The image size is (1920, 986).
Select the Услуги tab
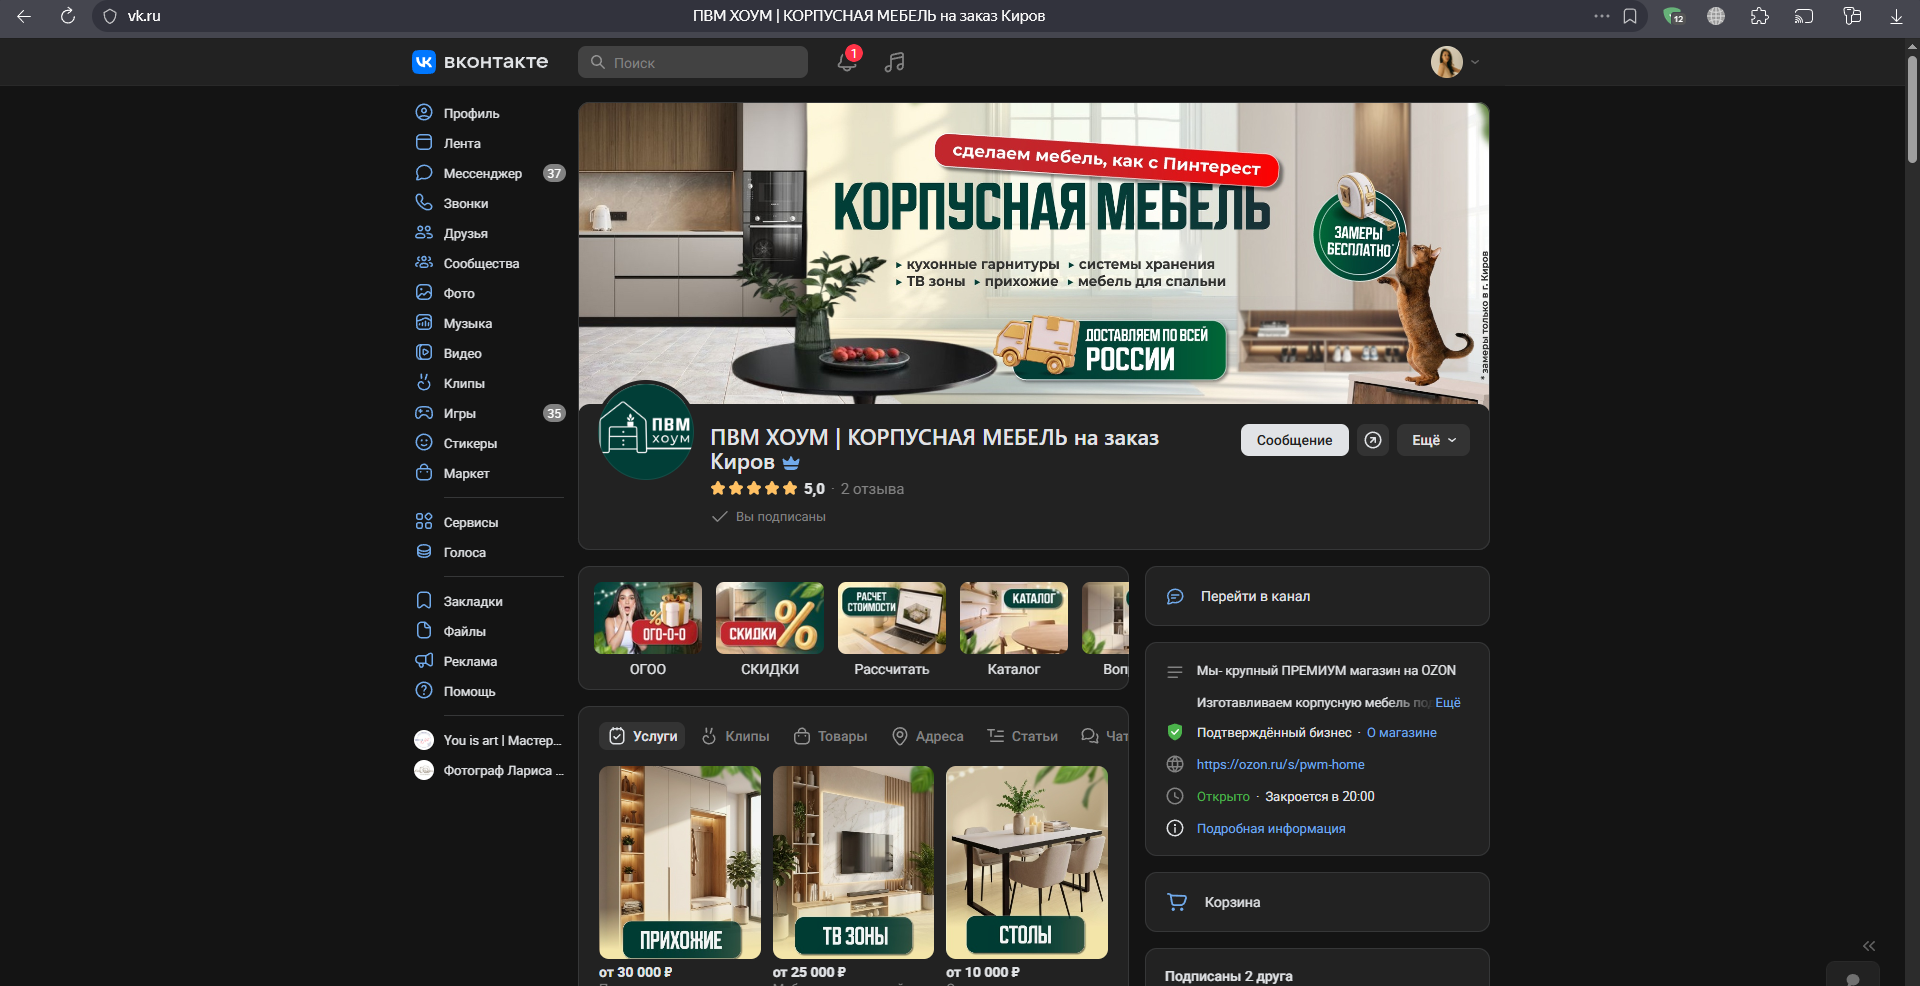click(642, 736)
